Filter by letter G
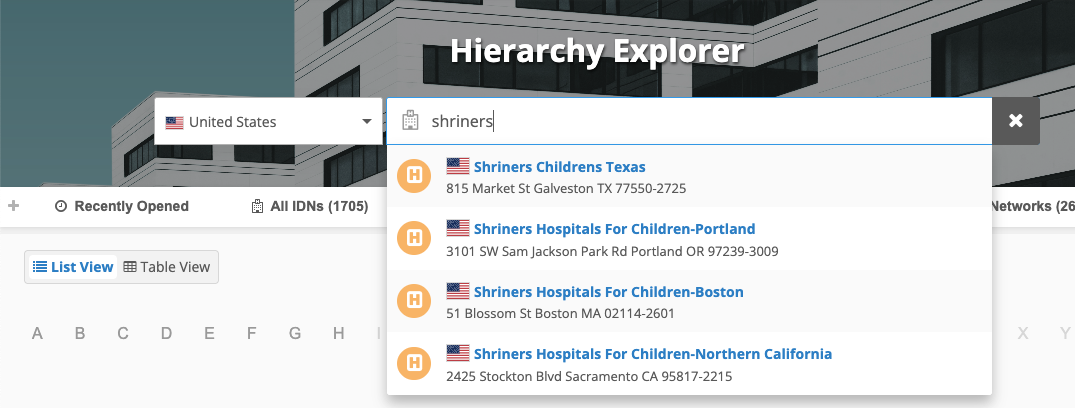Image resolution: width=1075 pixels, height=408 pixels. [x=295, y=334]
